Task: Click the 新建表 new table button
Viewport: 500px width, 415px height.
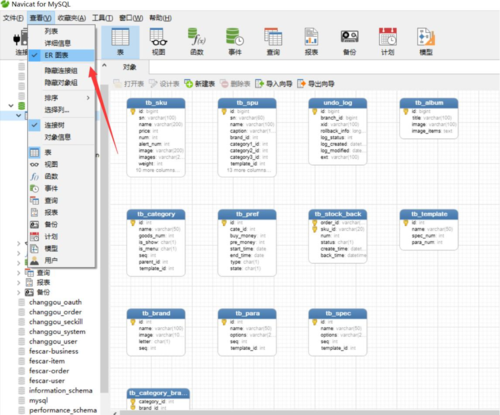Action: tap(200, 83)
